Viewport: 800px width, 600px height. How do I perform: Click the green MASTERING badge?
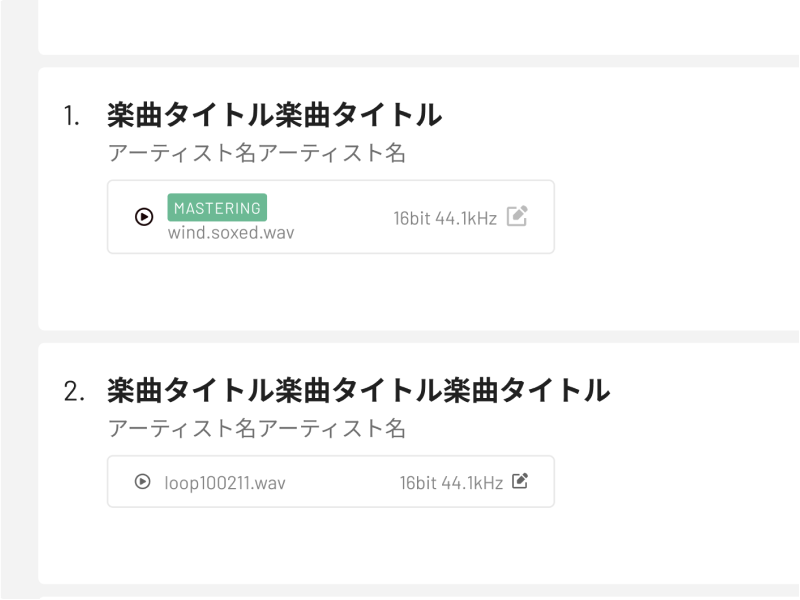click(x=217, y=208)
